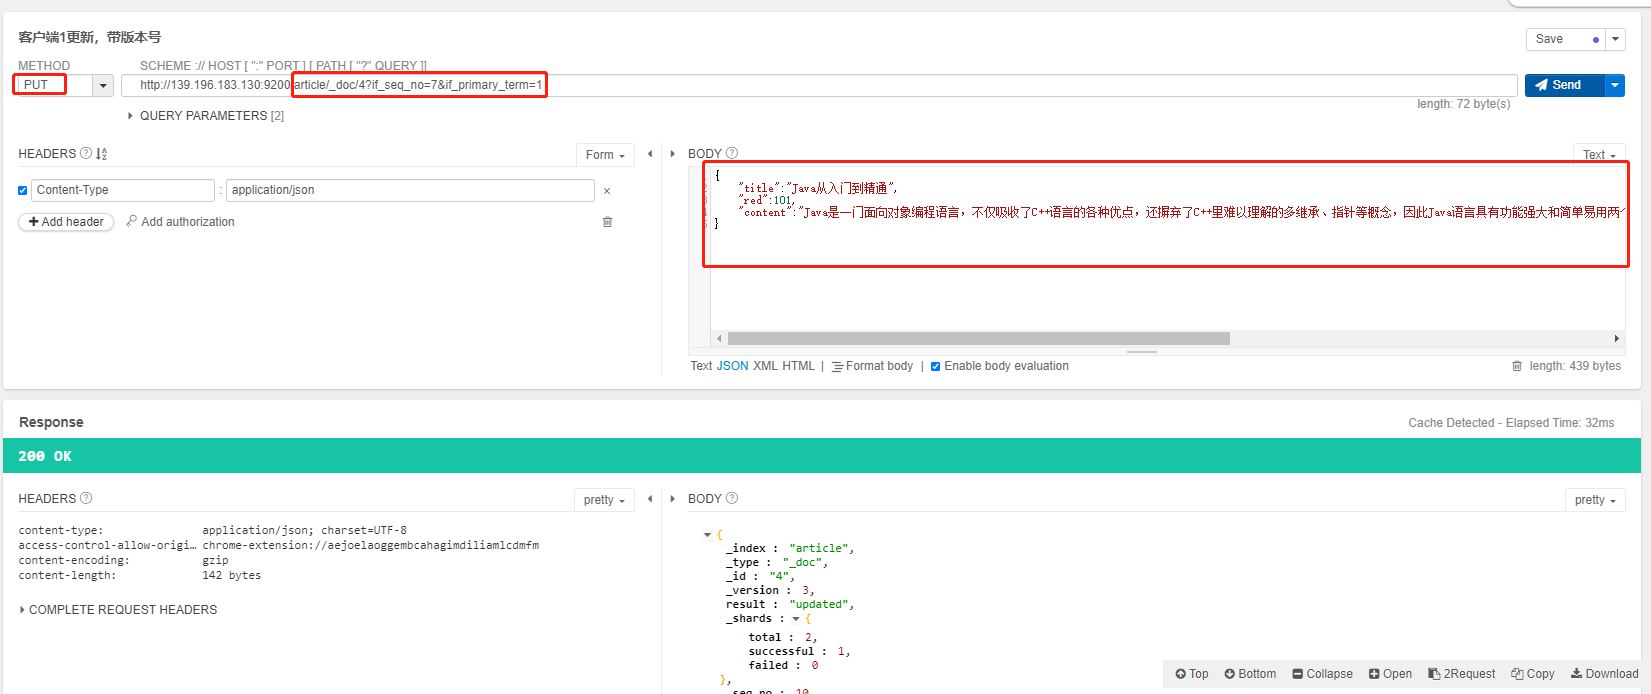Open the Send button dropdown arrow
This screenshot has width=1651, height=694.
pos(1615,85)
